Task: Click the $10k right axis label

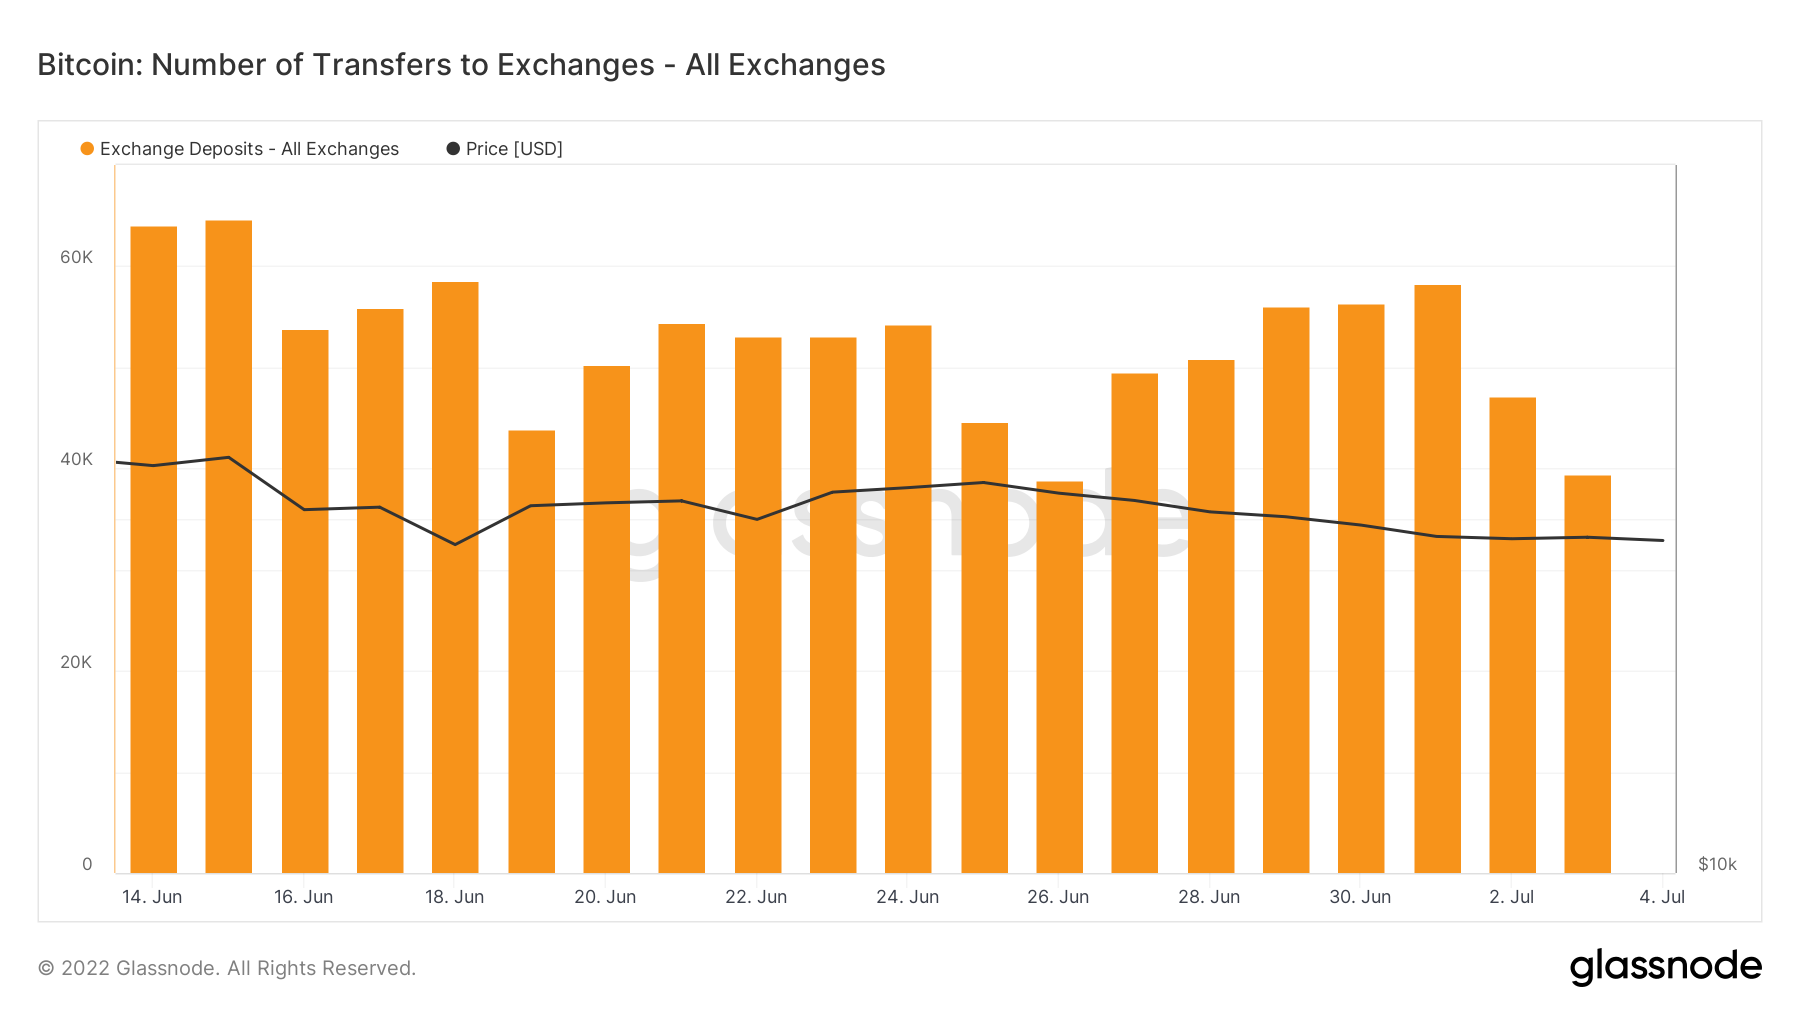Action: pyautogui.click(x=1717, y=864)
